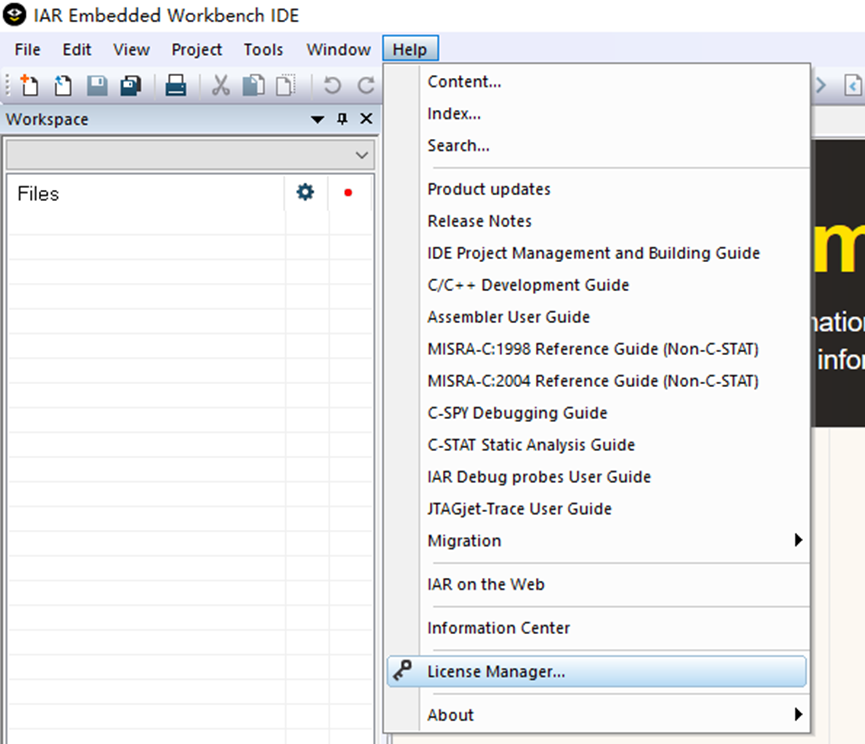This screenshot has height=744, width=865.
Task: Click the Cut scissors icon
Action: coord(221,85)
